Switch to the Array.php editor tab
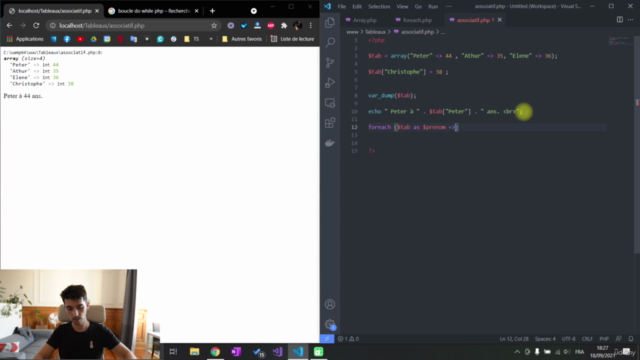This screenshot has height=360, width=640. 364,20
